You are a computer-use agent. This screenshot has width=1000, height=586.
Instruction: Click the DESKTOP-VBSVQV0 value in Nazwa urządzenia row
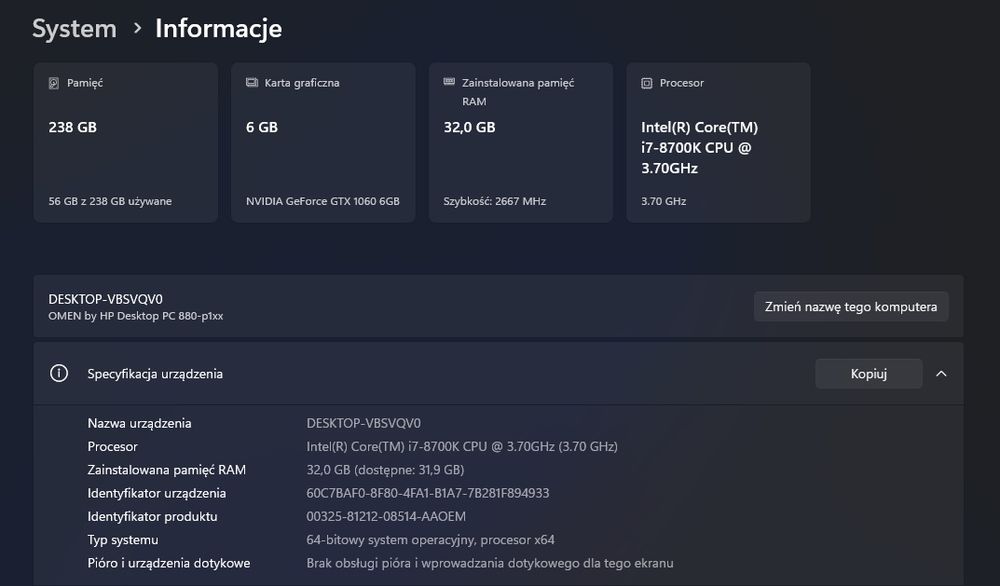pyautogui.click(x=364, y=423)
